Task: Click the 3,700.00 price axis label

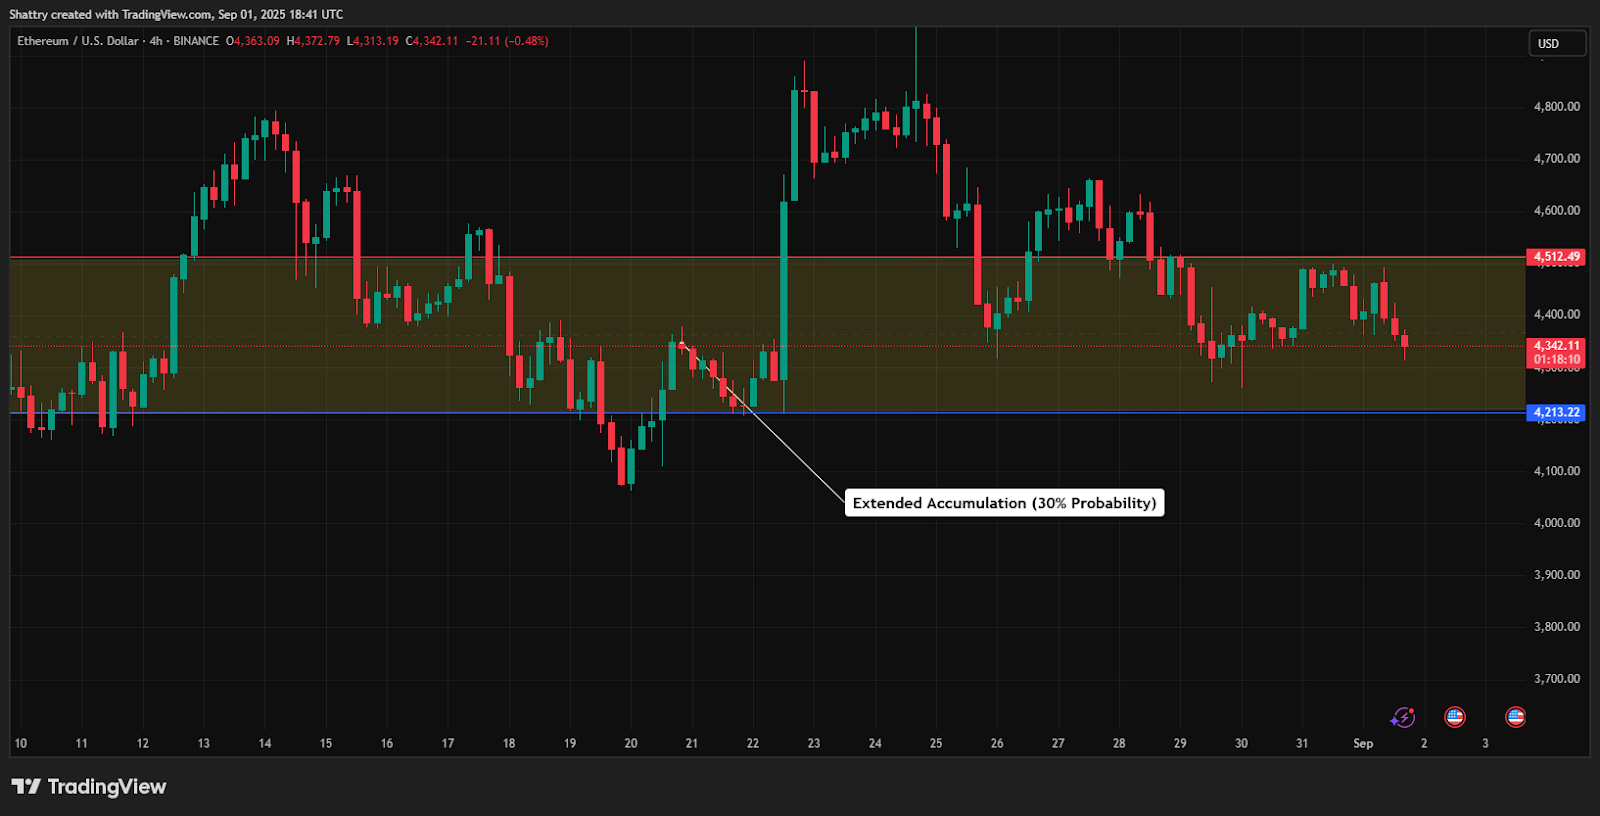Action: (x=1556, y=679)
